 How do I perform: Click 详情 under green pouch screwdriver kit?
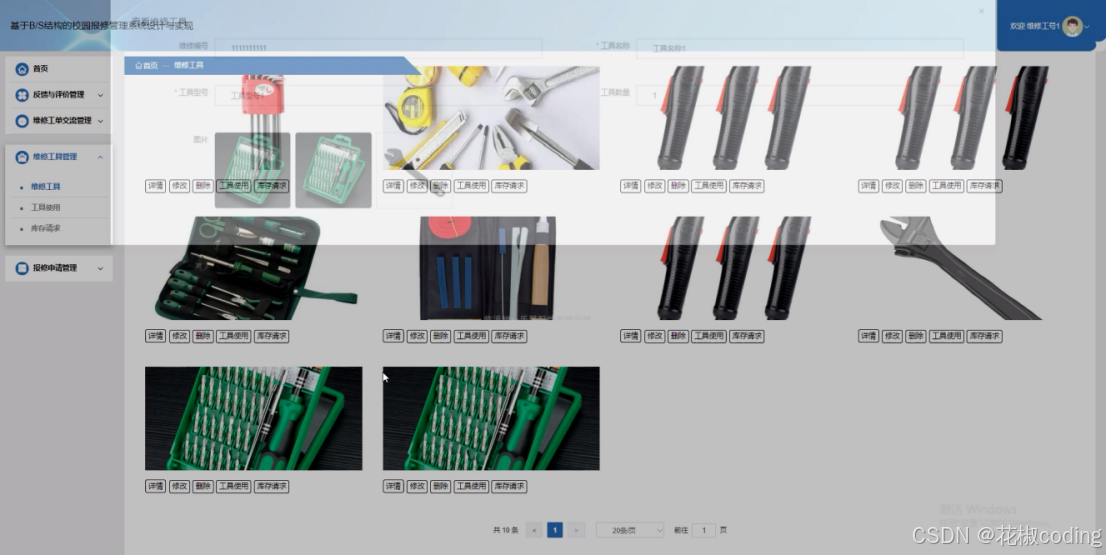click(x=155, y=337)
